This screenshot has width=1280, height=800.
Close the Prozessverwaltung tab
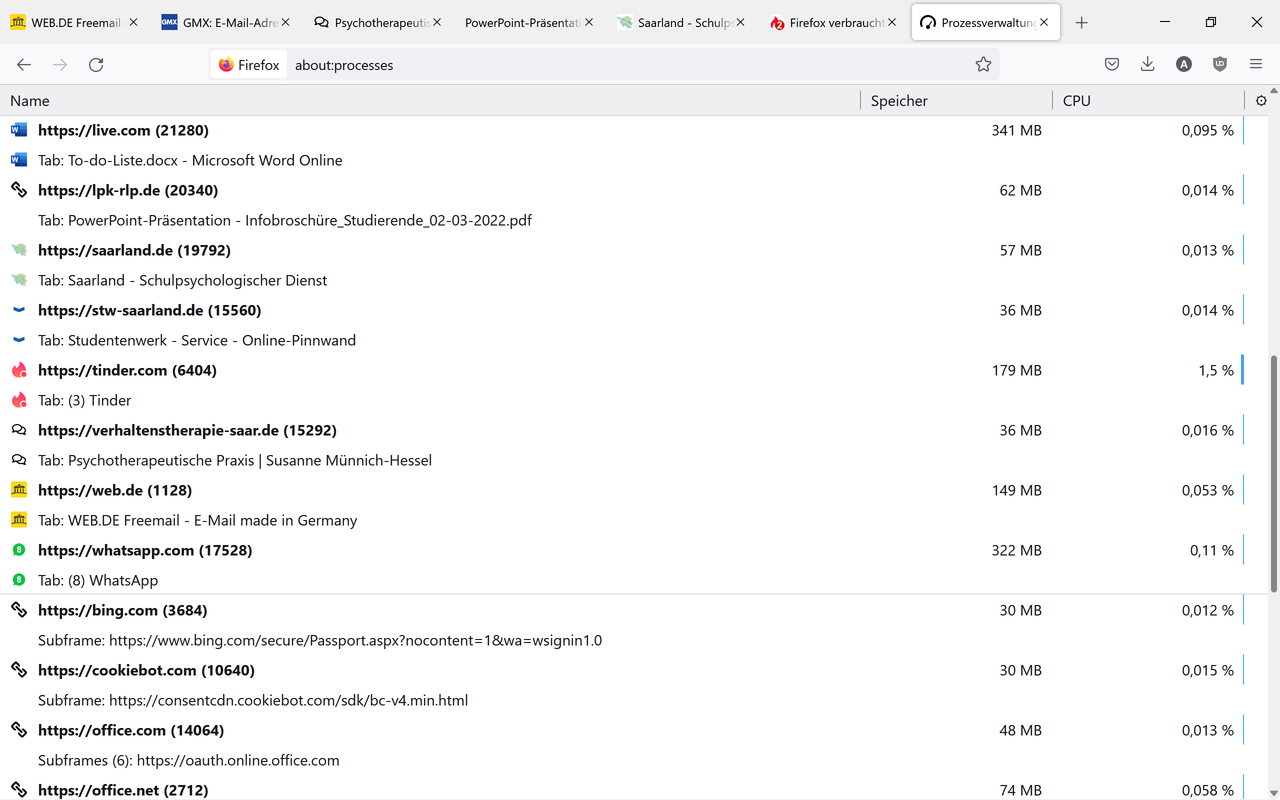1045,22
